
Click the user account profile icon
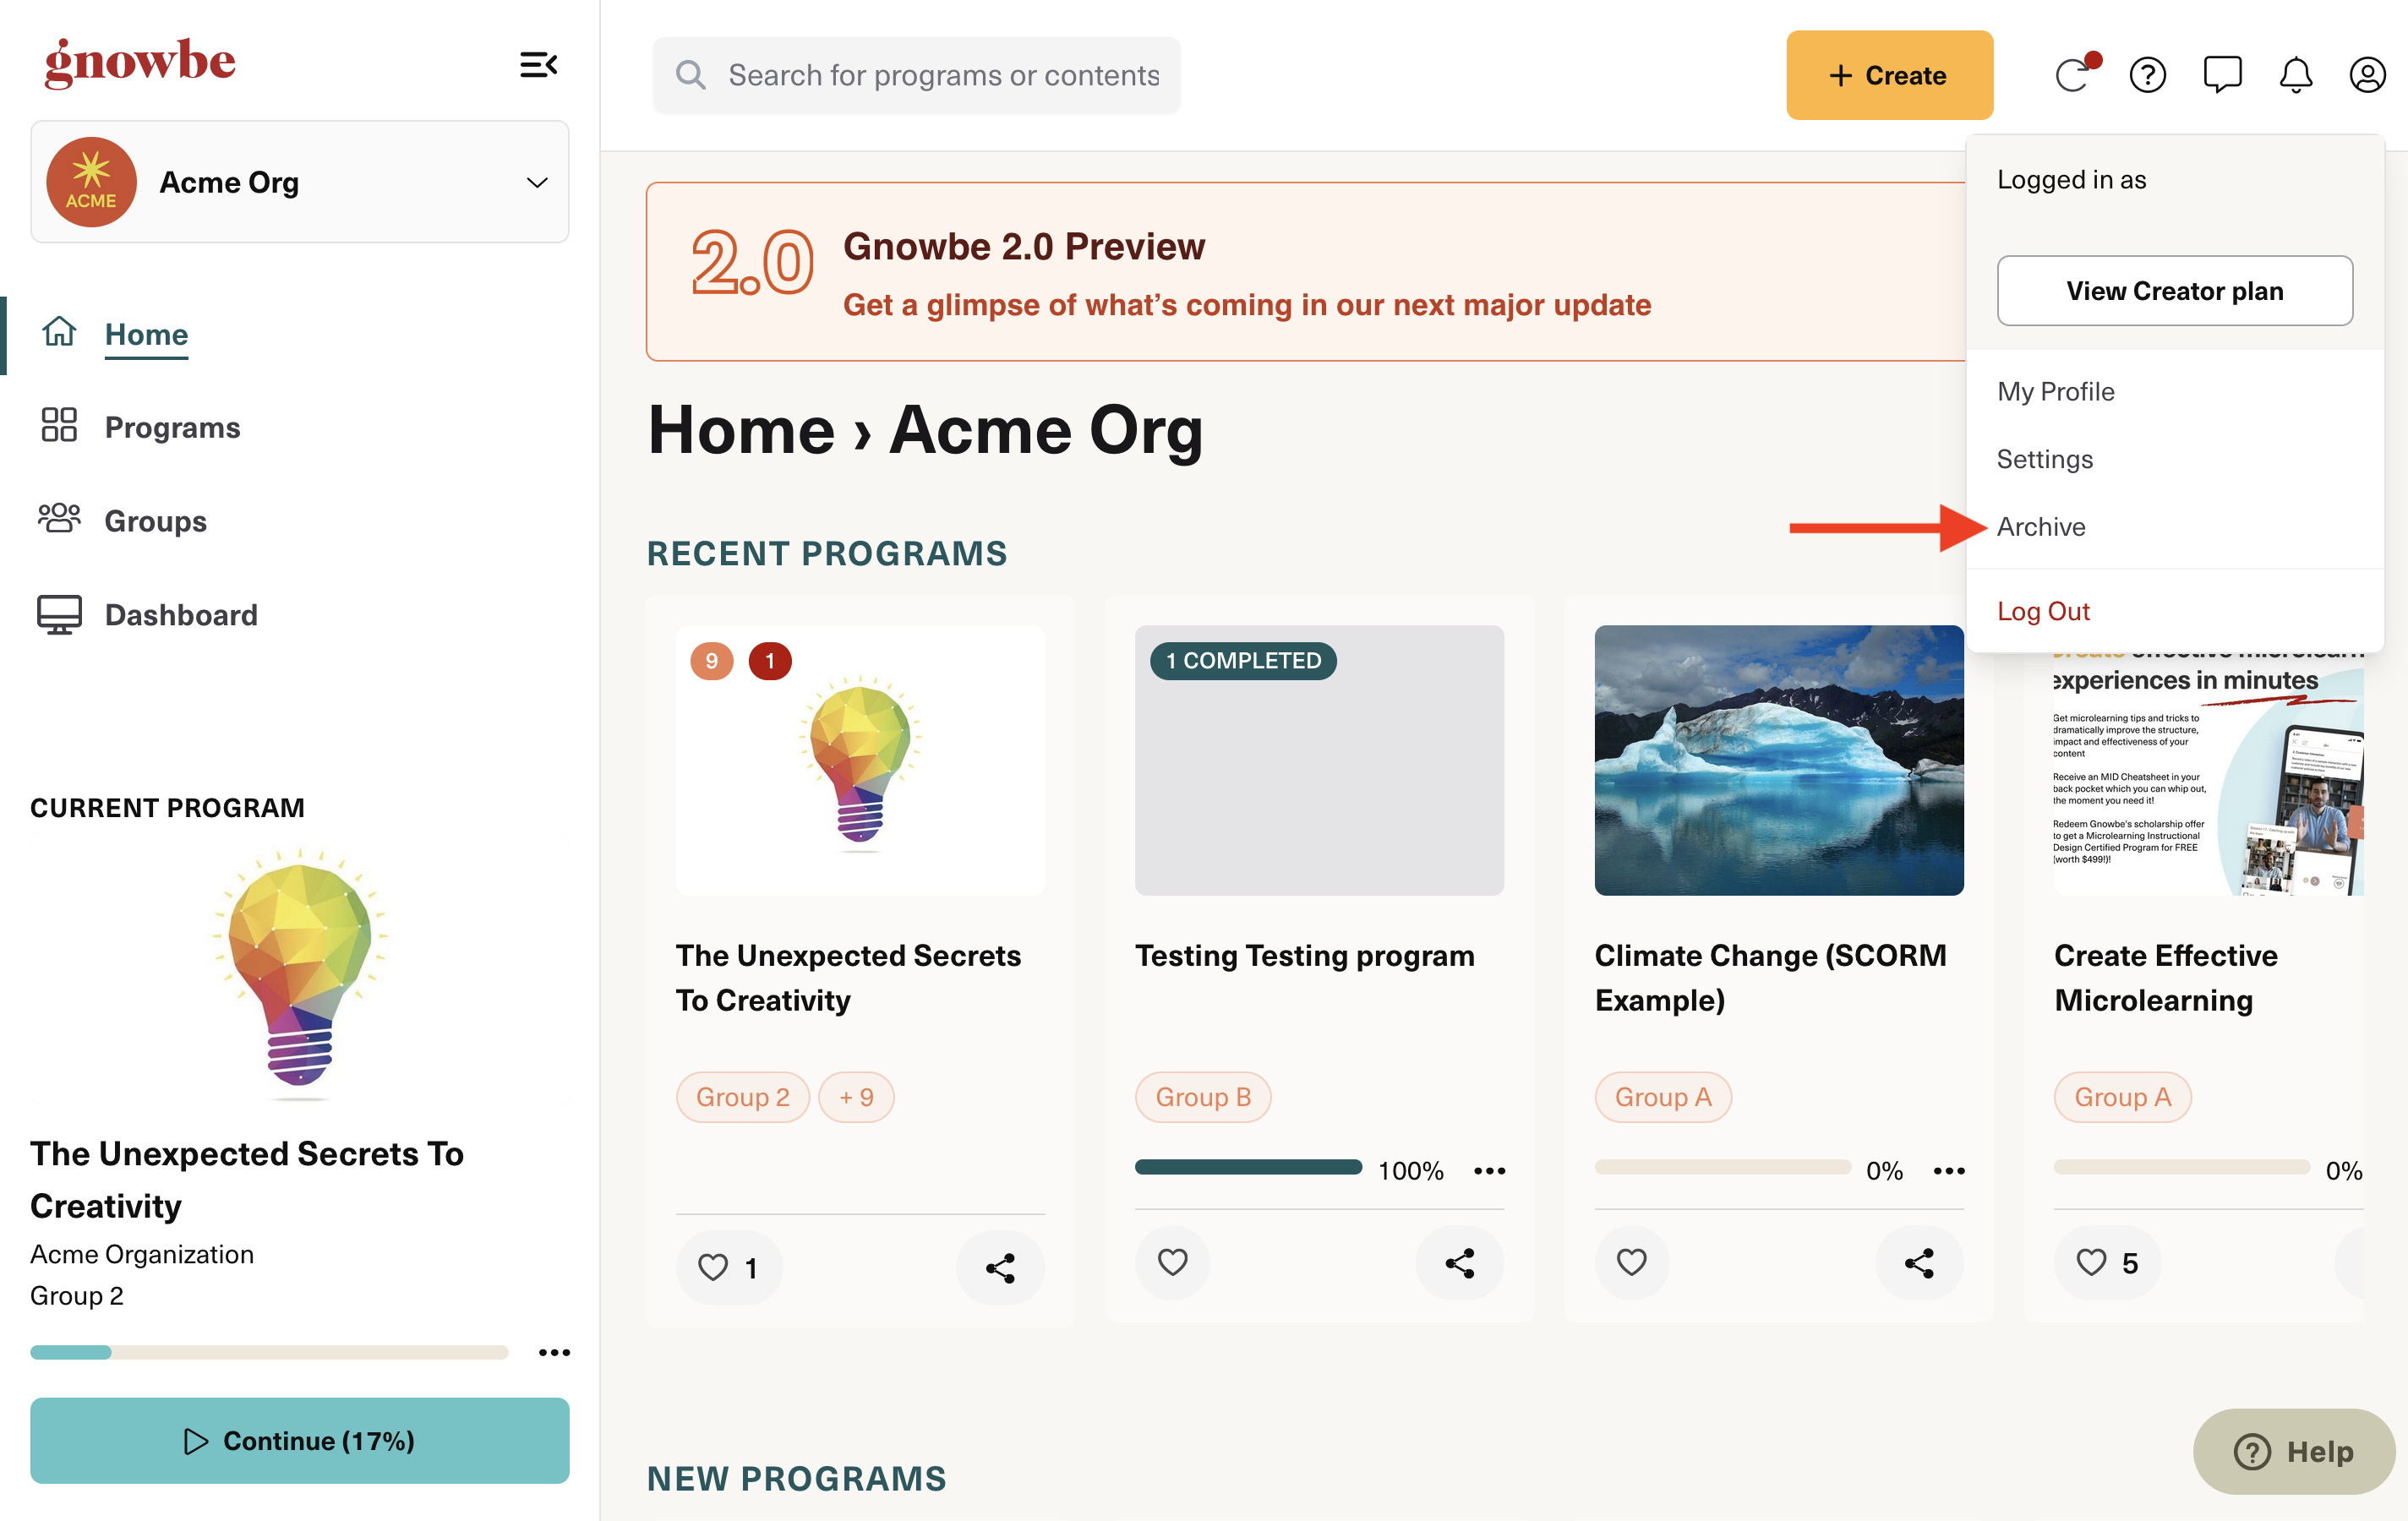tap(2367, 75)
